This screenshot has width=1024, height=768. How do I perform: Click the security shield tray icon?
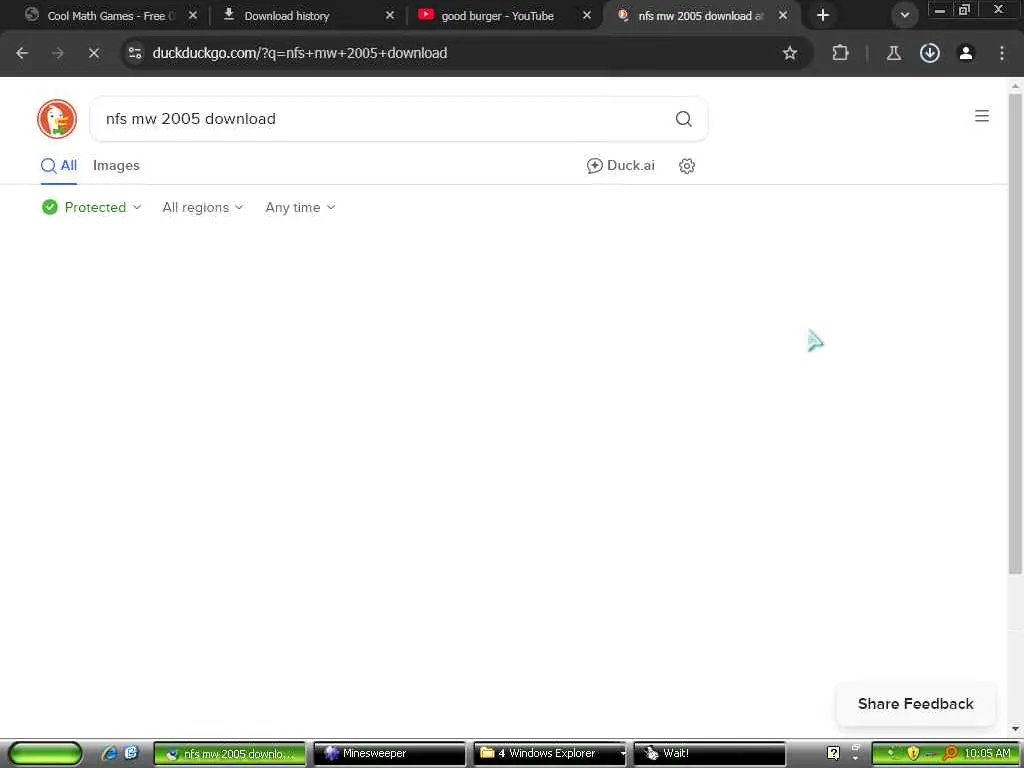(913, 754)
